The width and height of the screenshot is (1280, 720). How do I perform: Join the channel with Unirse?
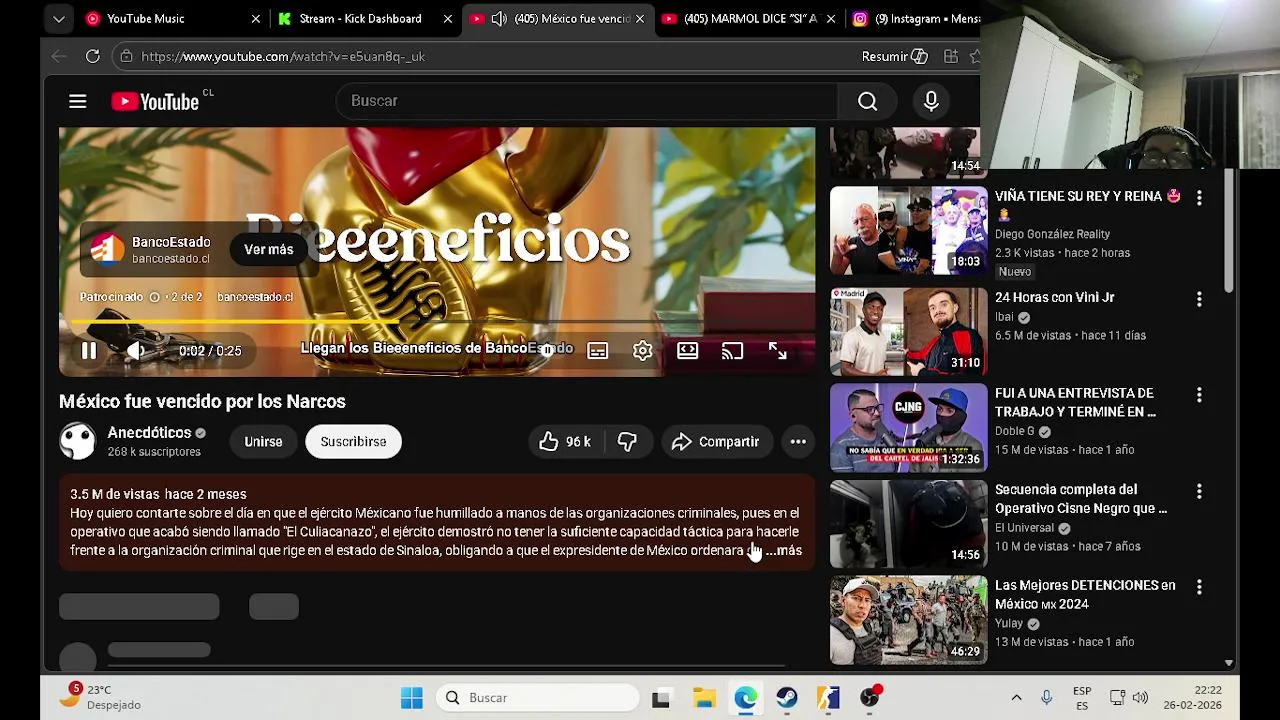tap(263, 442)
